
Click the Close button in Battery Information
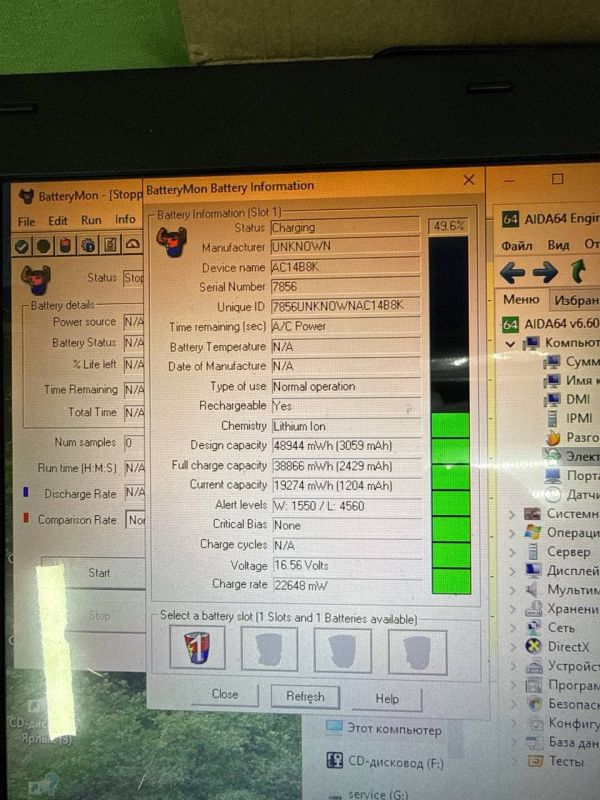pos(225,694)
